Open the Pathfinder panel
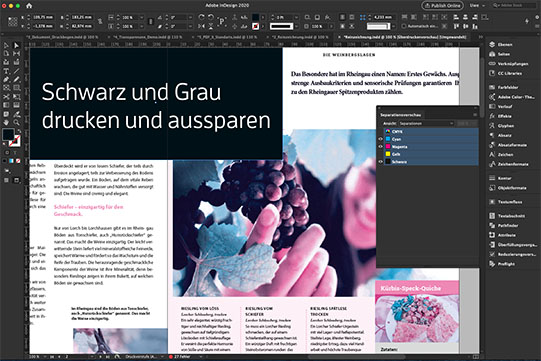The width and height of the screenshot is (541, 361). [504, 226]
